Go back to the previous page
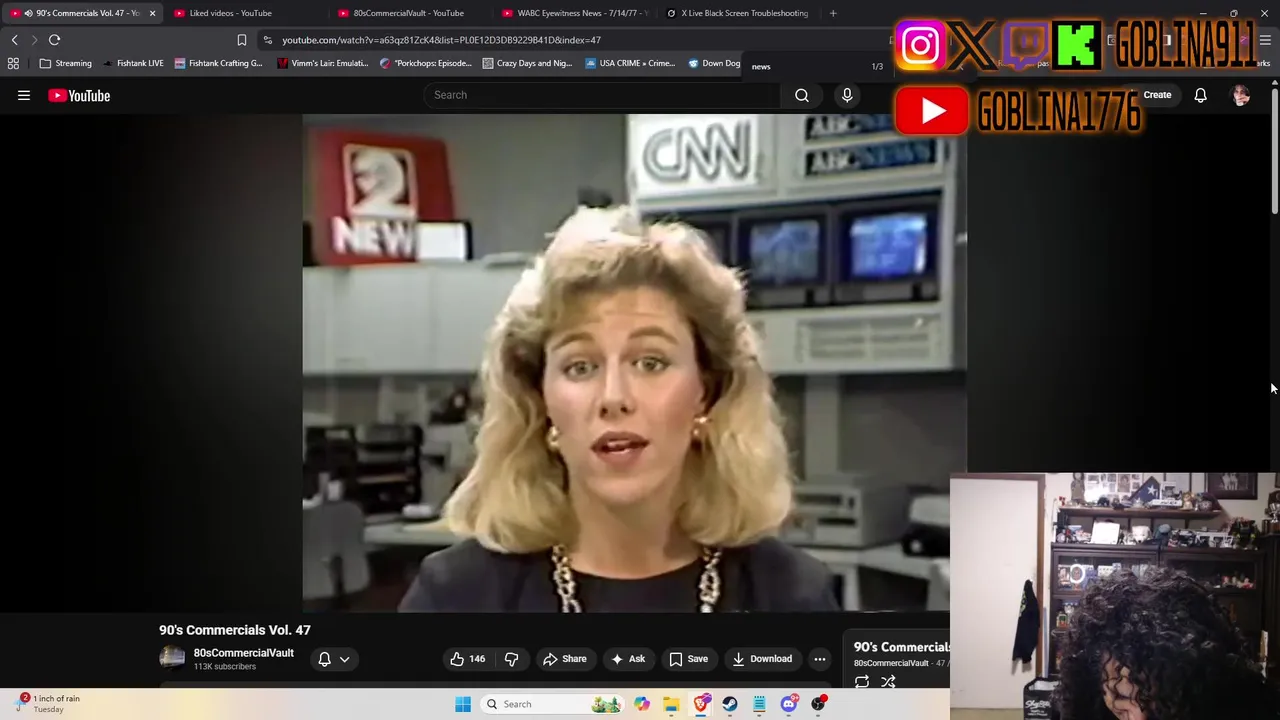The width and height of the screenshot is (1280, 720). click(14, 40)
